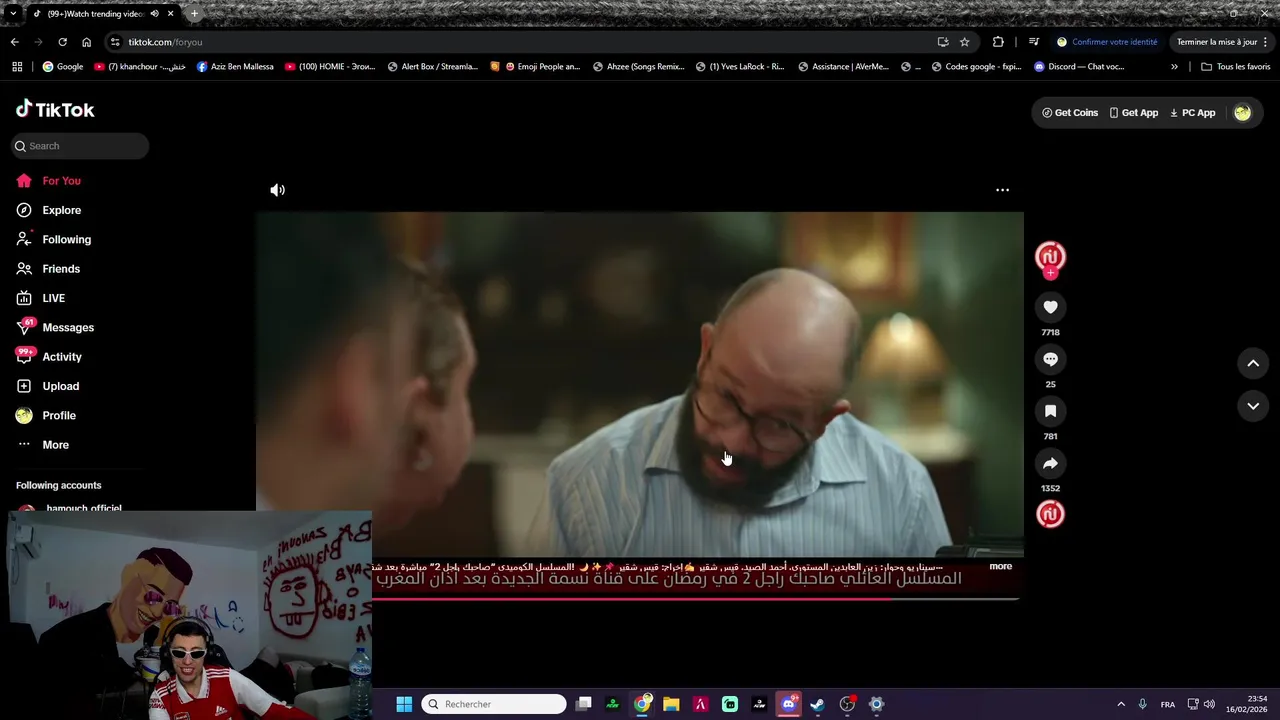1280x720 pixels.
Task: Open the Google bookmark
Action: [63, 67]
